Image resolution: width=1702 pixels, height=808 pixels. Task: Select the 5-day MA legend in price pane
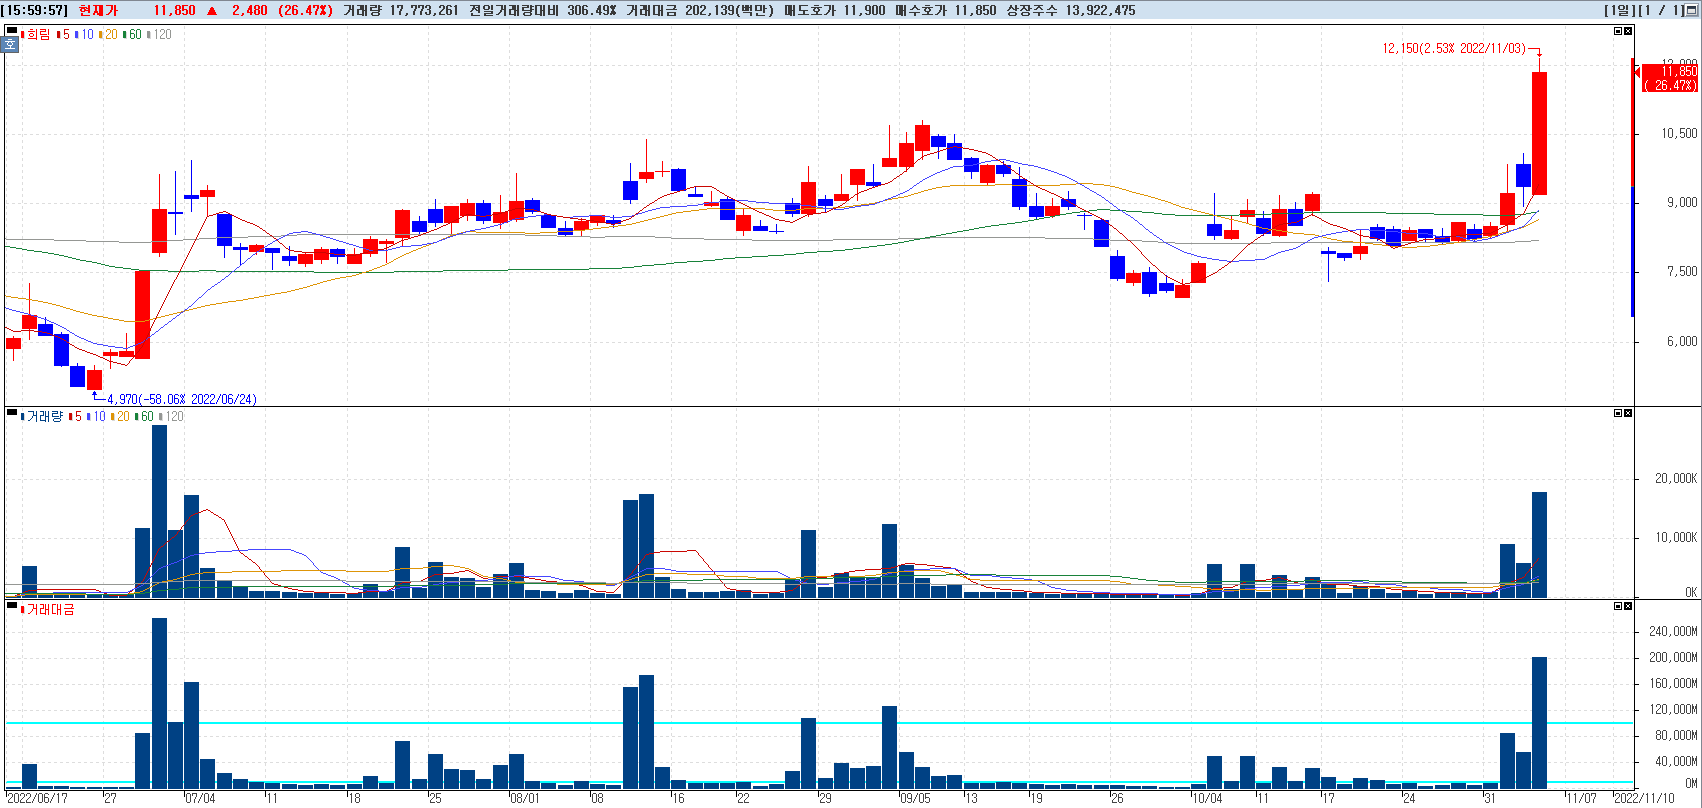64,34
